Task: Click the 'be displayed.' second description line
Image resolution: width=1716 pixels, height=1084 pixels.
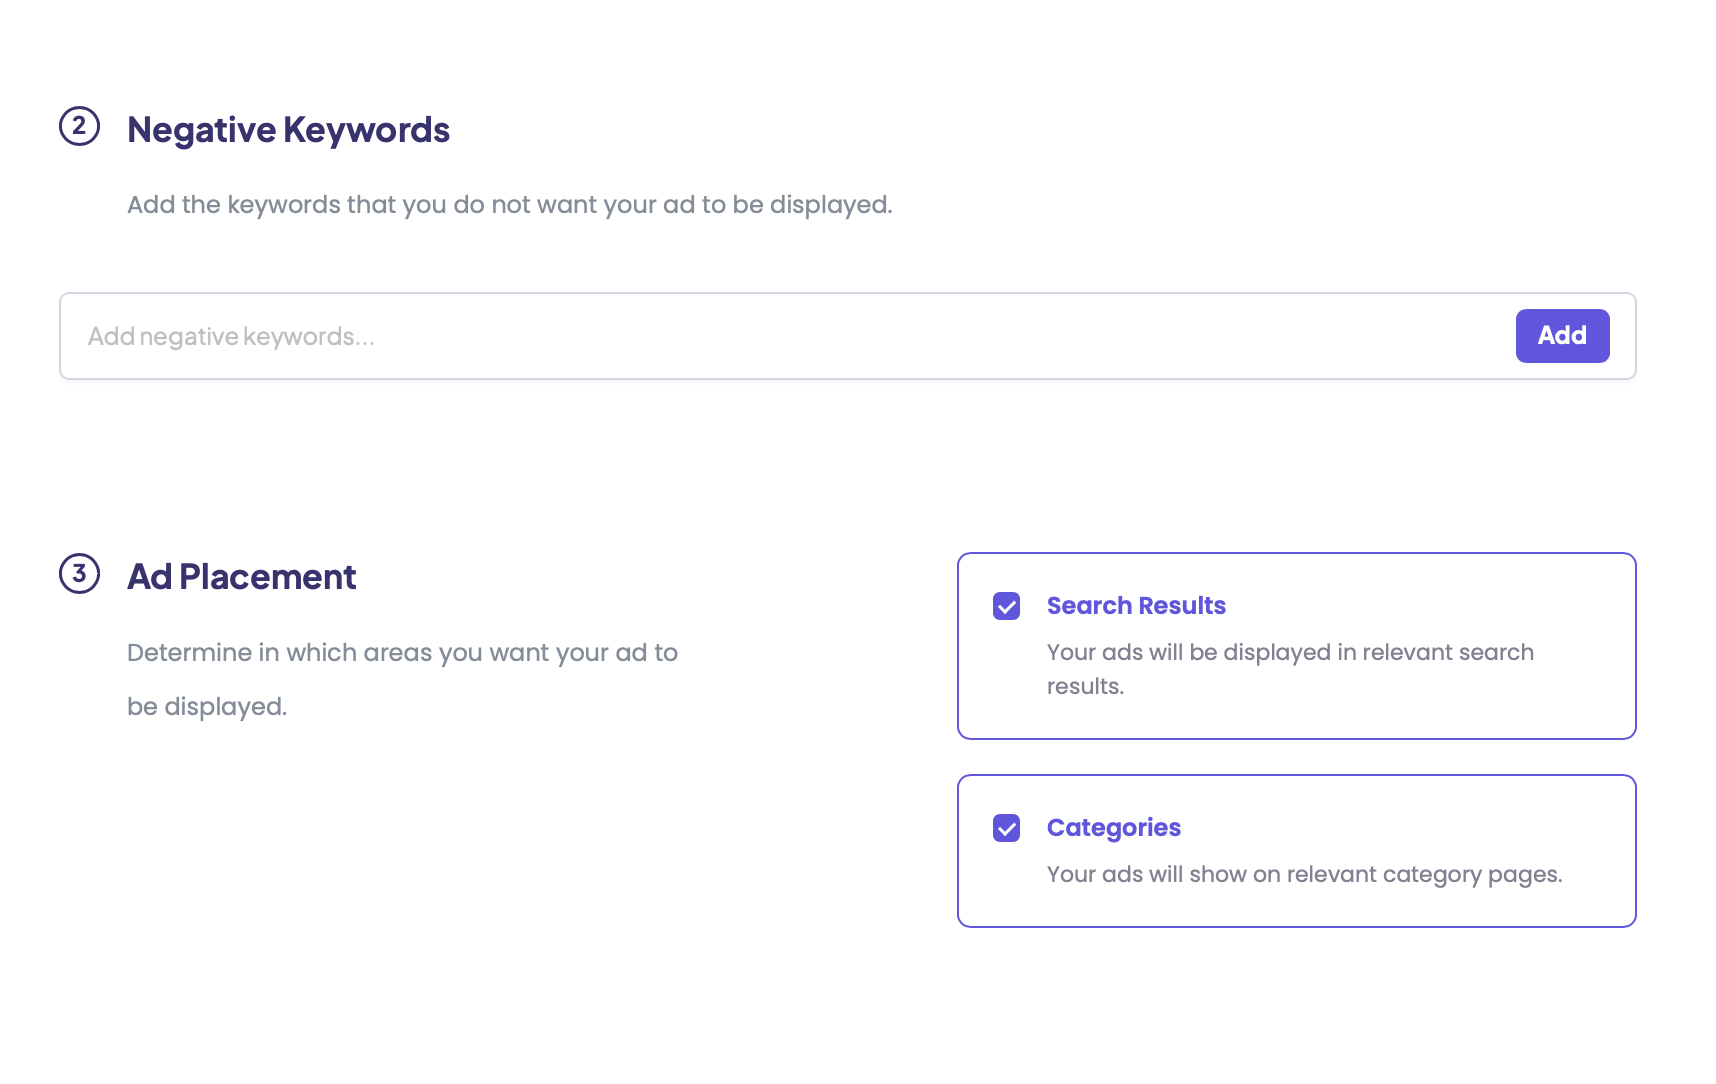Action: pyautogui.click(x=207, y=707)
